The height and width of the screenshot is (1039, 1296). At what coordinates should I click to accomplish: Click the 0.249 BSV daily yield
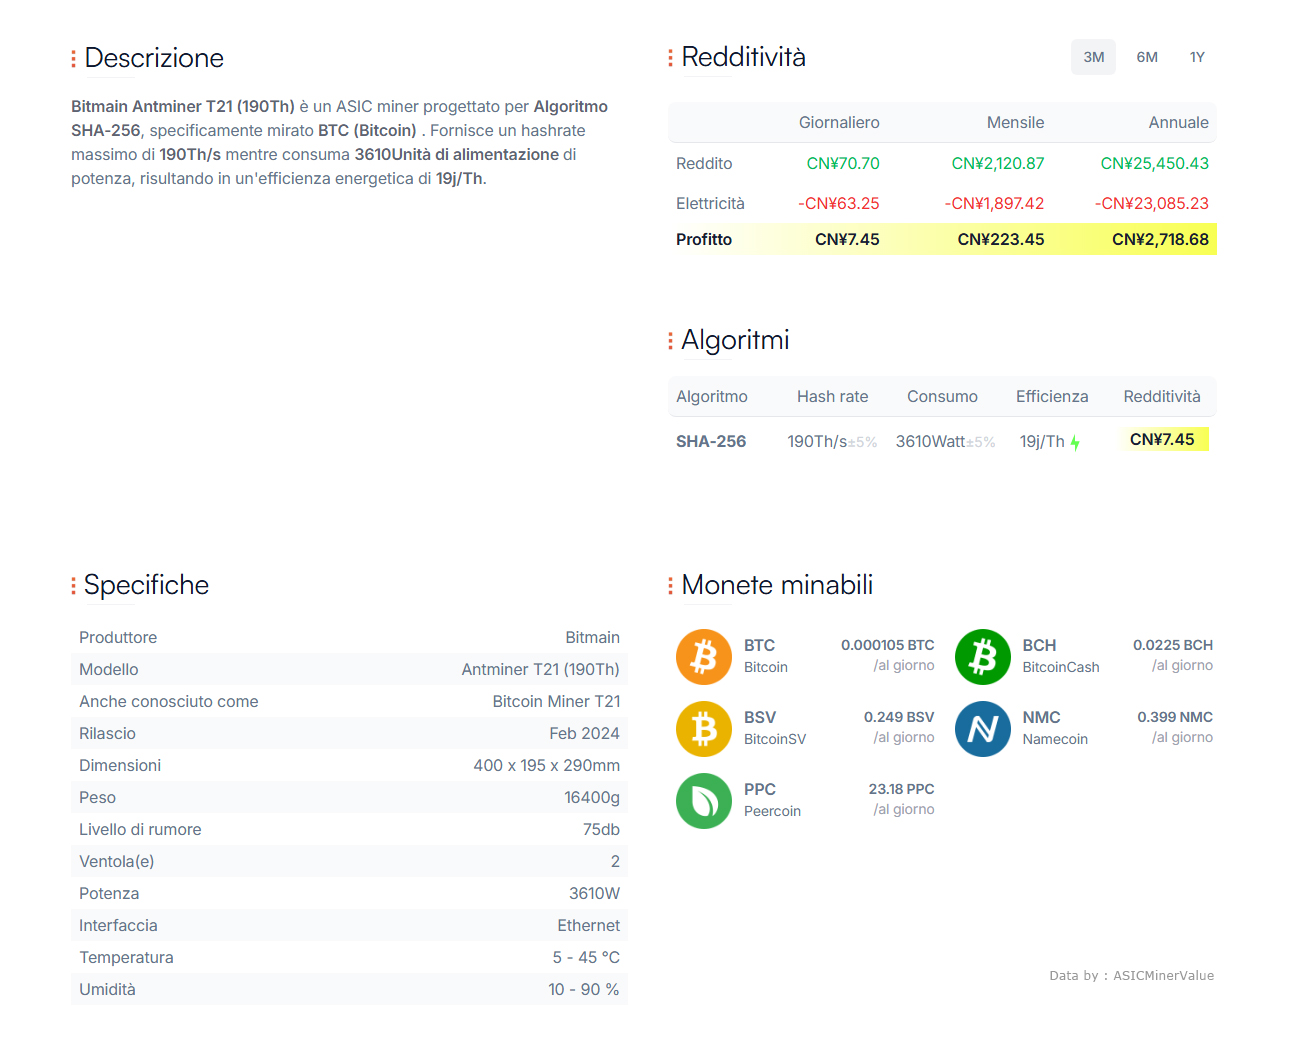coord(899,718)
